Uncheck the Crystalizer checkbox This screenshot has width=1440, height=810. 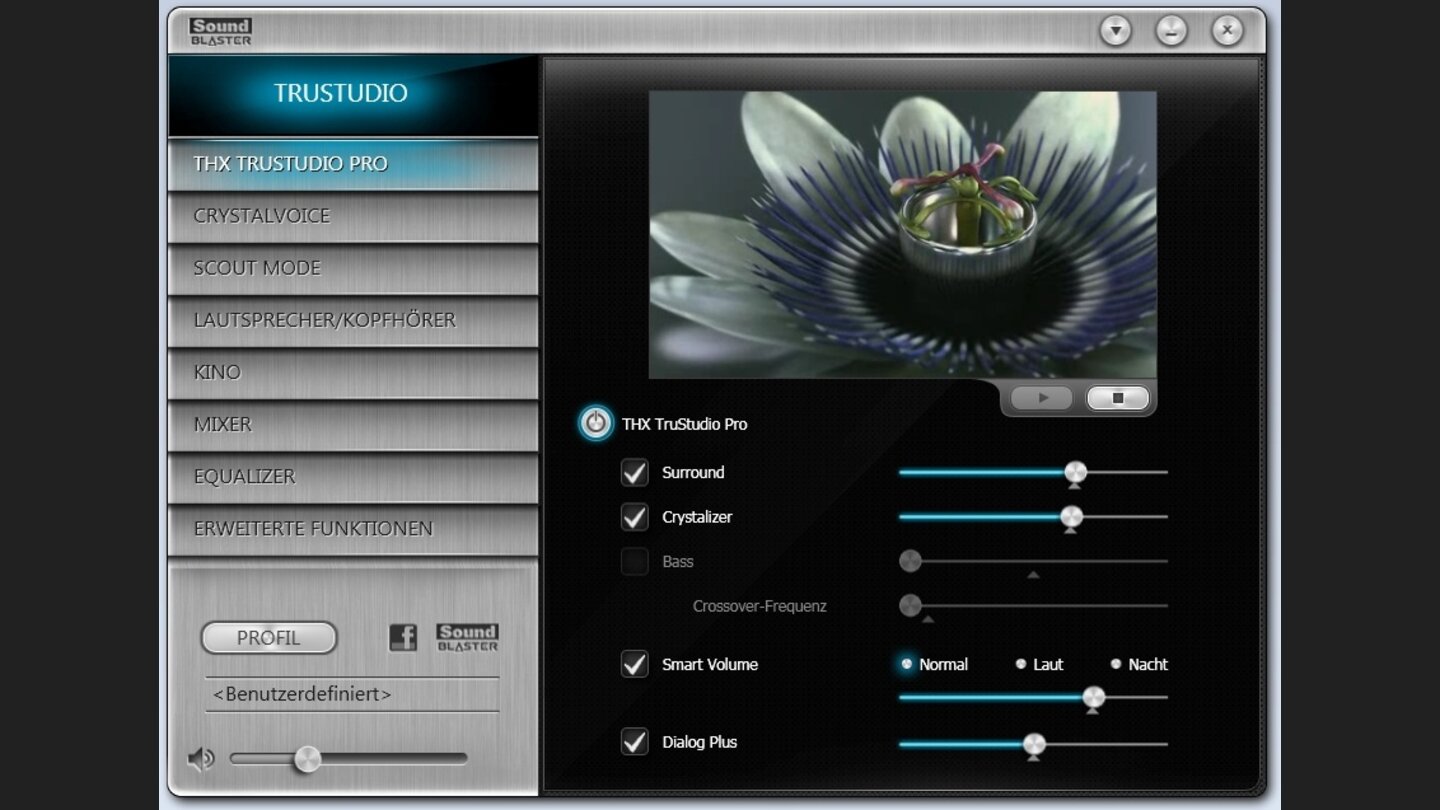(x=635, y=517)
